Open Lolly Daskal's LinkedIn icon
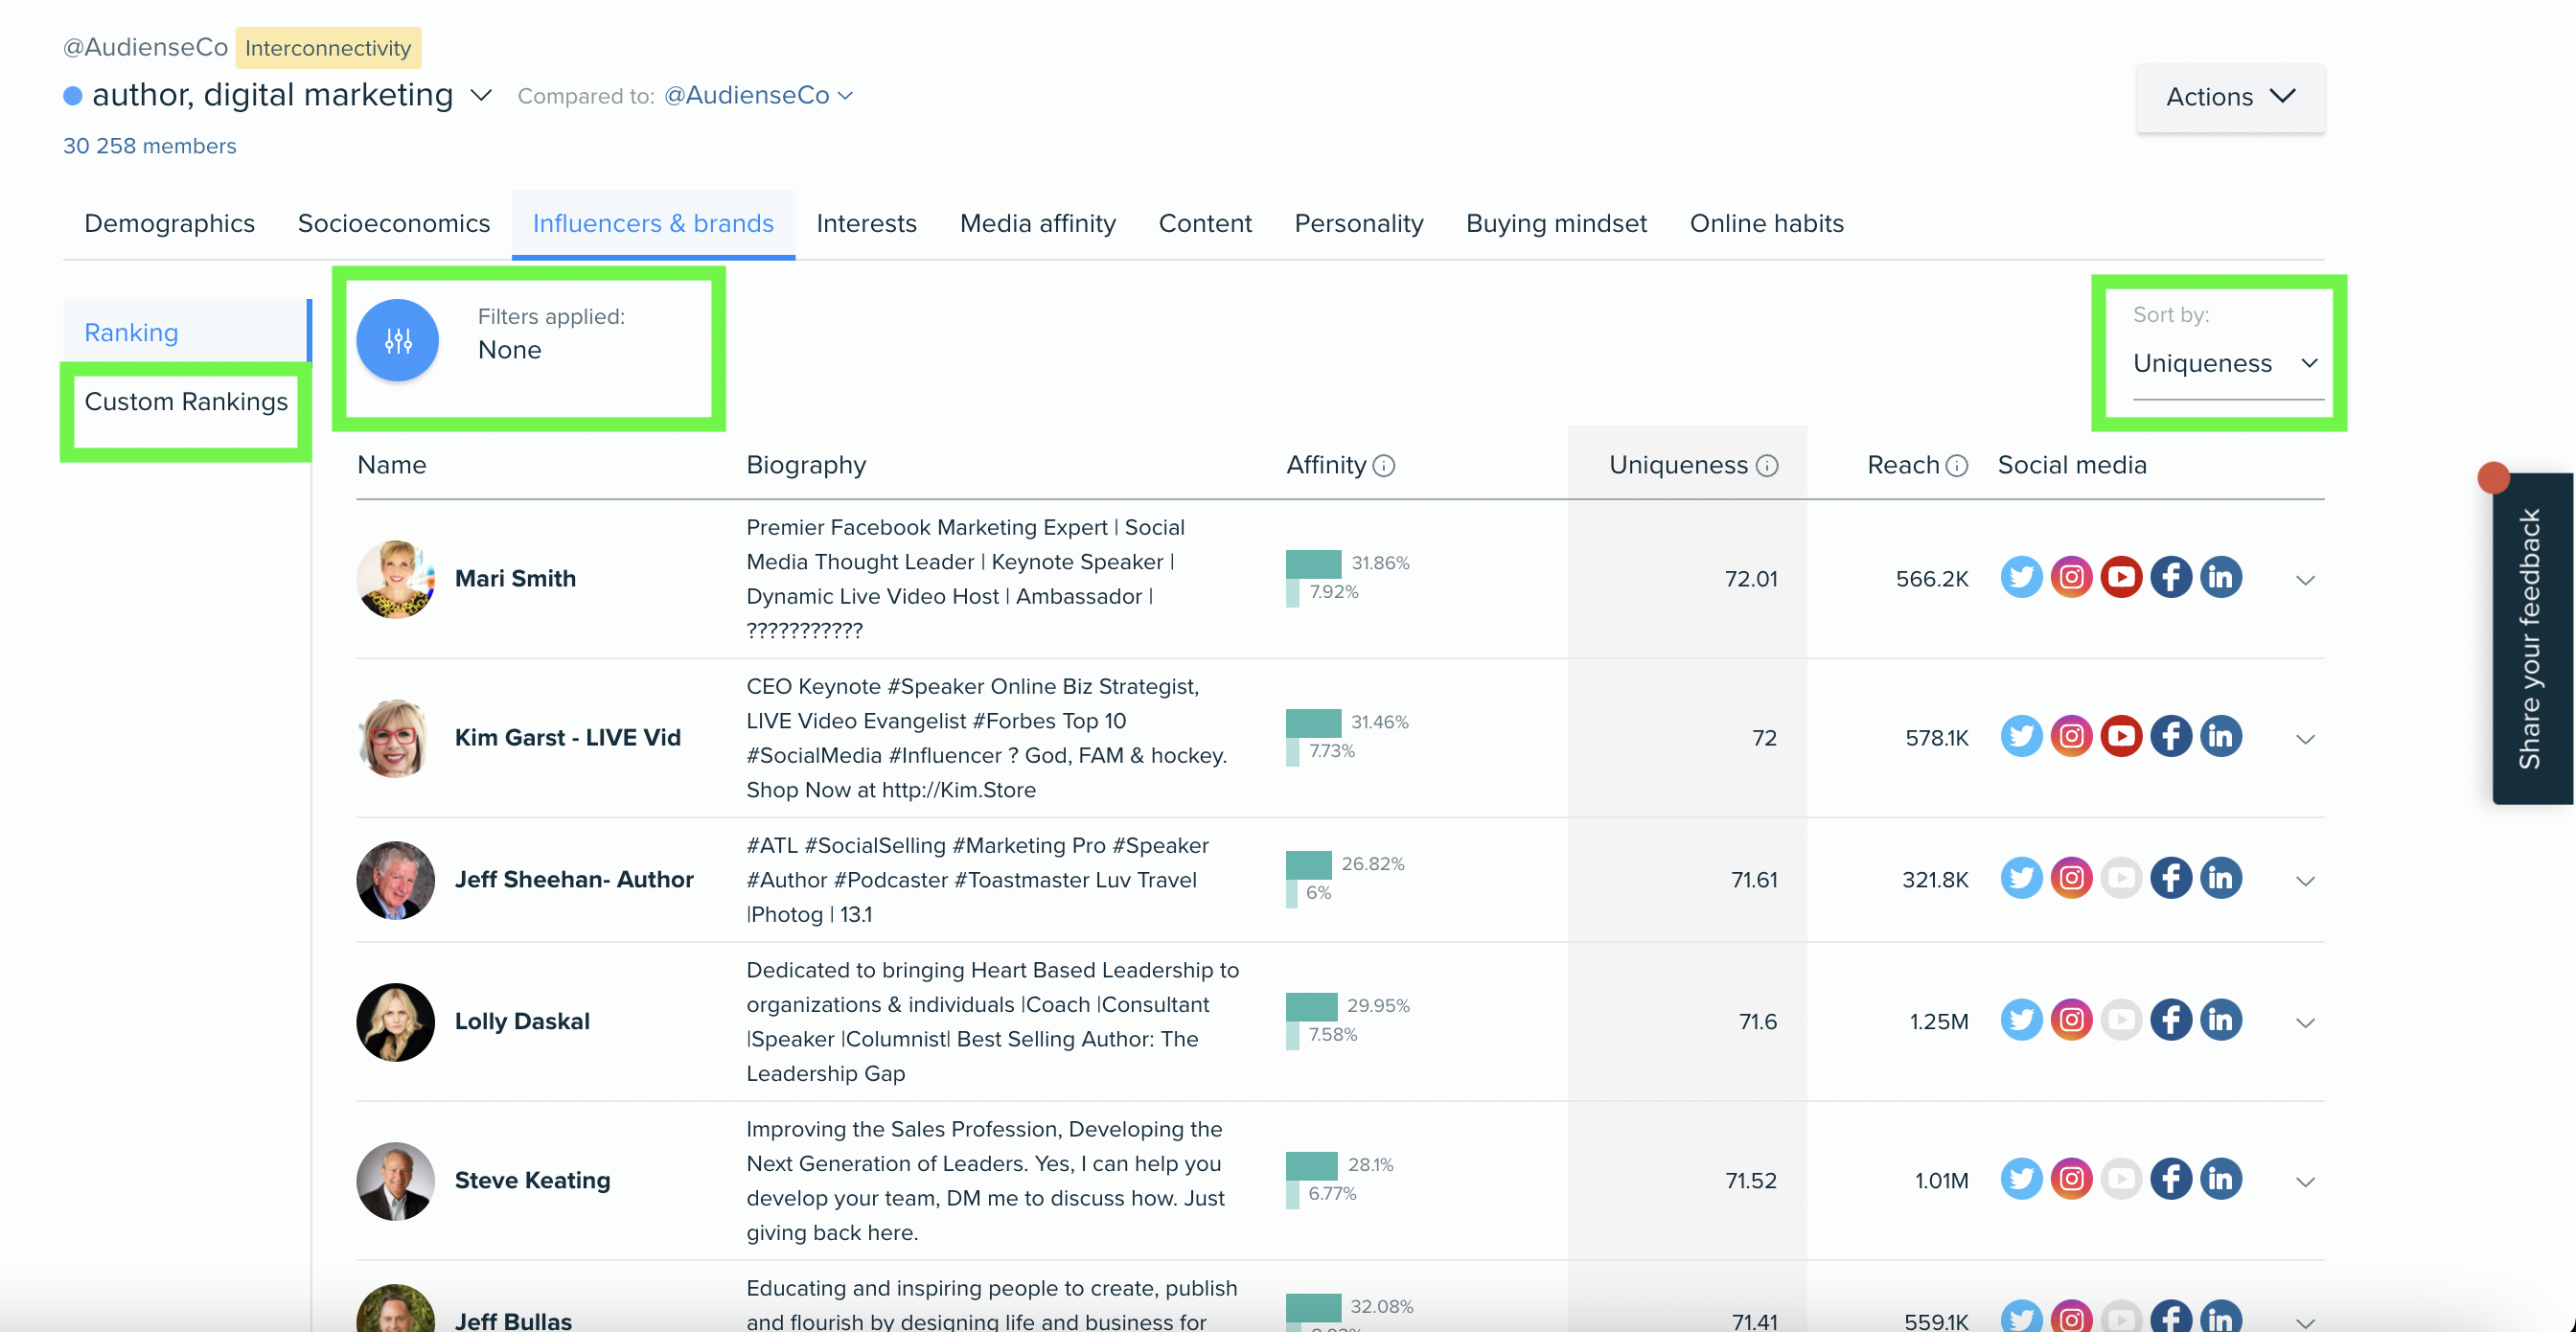This screenshot has width=2576, height=1332. 2221,1020
